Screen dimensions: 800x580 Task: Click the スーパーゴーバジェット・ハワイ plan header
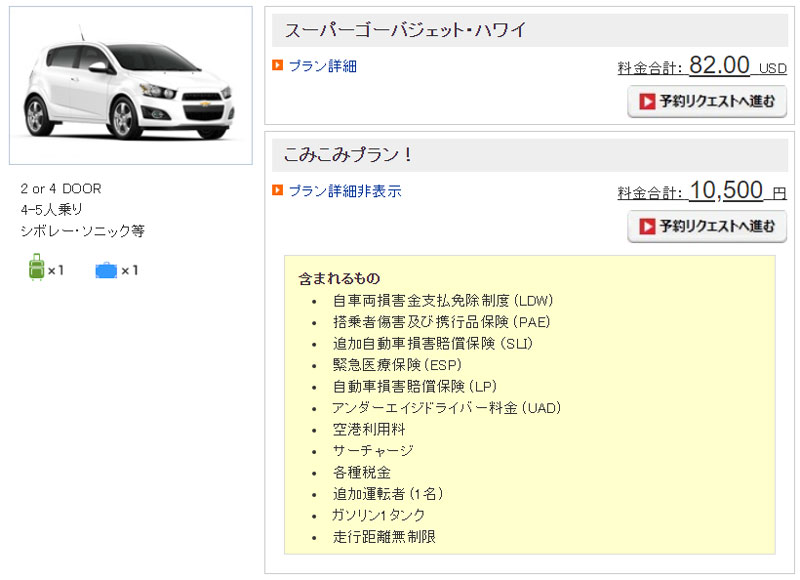pos(530,30)
